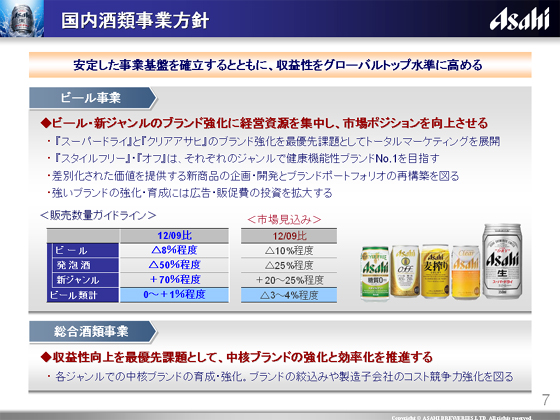560x420 pixels.
Task: Click the Asahi logo in header
Action: click(x=519, y=19)
